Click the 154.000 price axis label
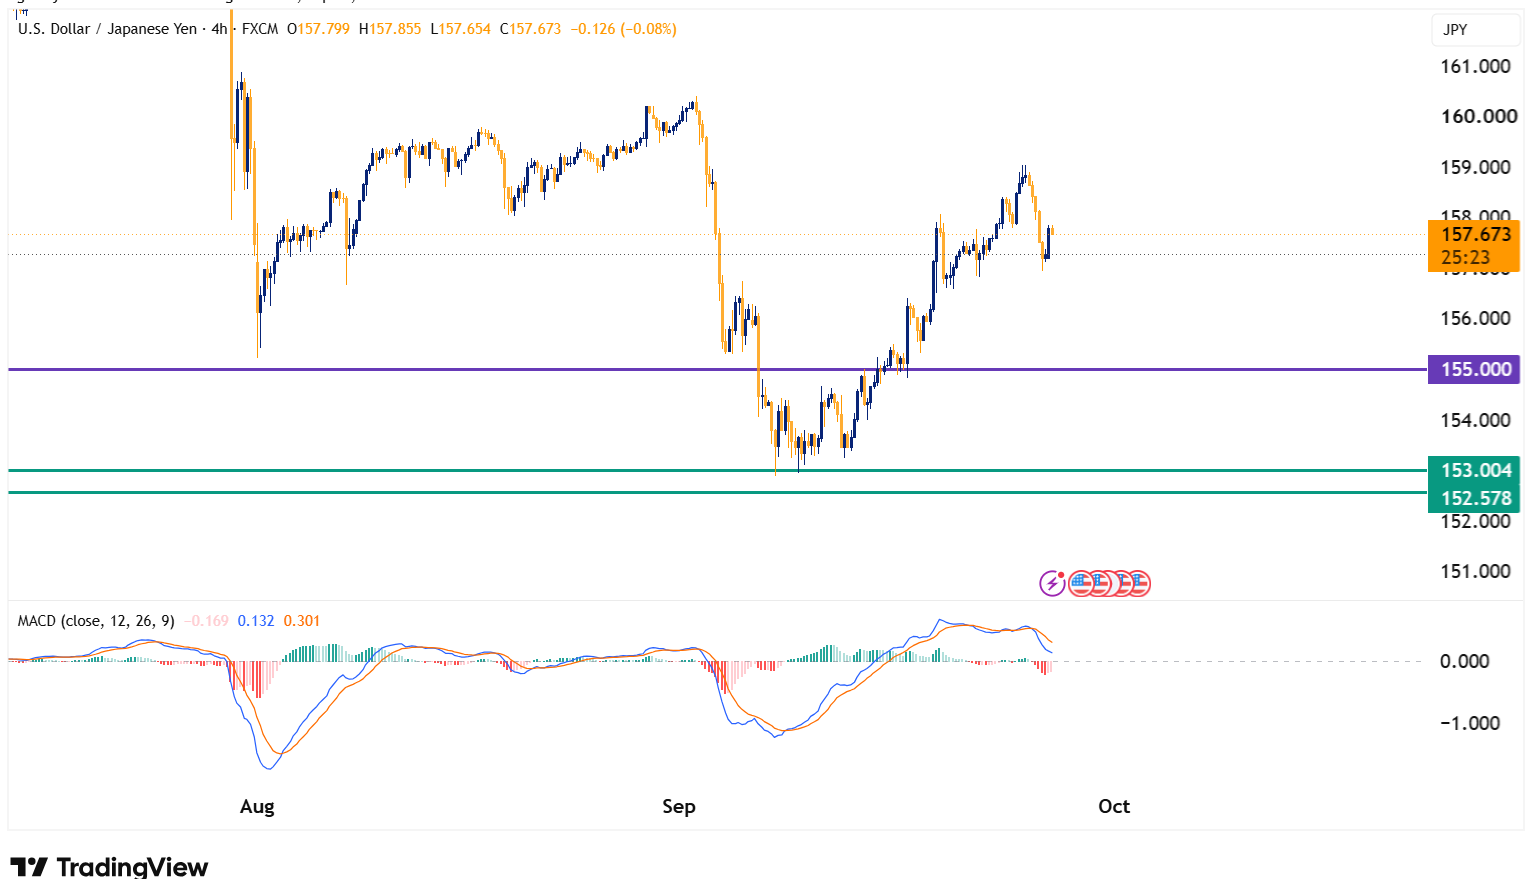Viewport: 1537px width, 879px height. coord(1475,420)
